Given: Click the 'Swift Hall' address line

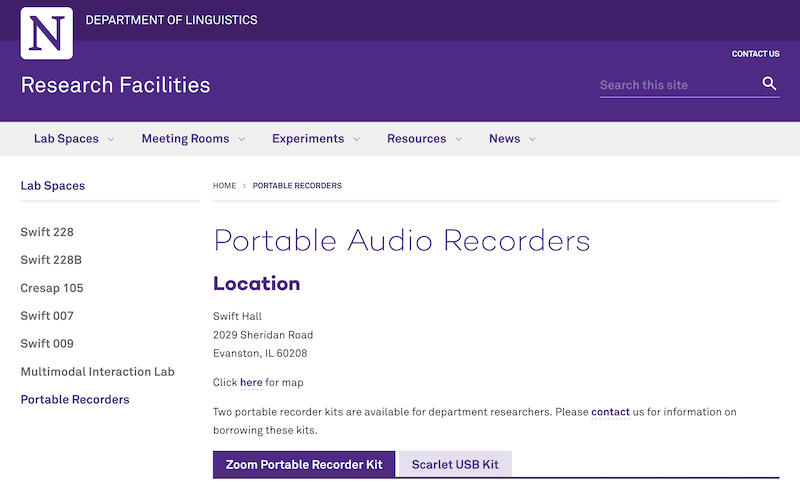Looking at the screenshot, I should 237,316.
